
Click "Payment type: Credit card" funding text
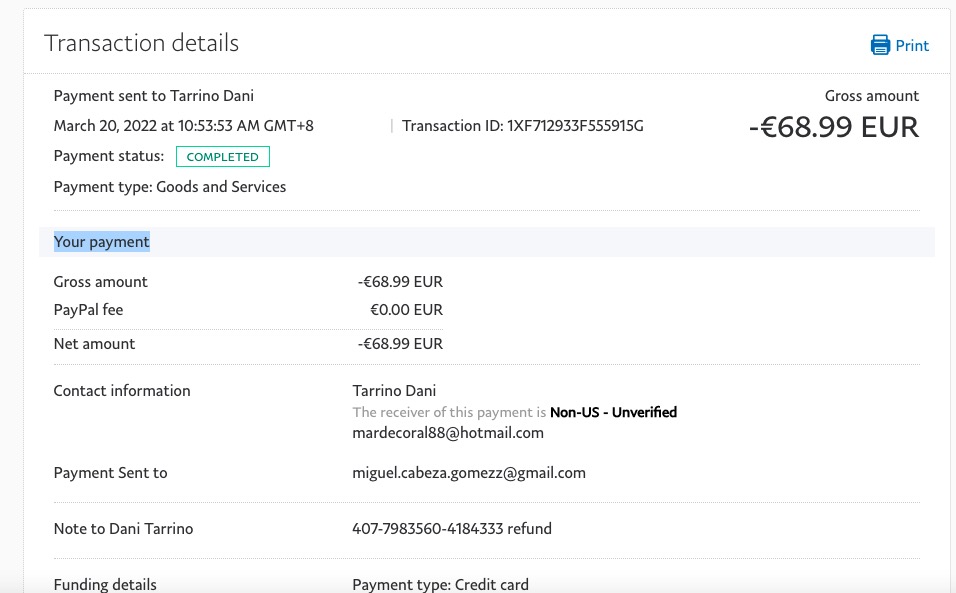pos(440,584)
